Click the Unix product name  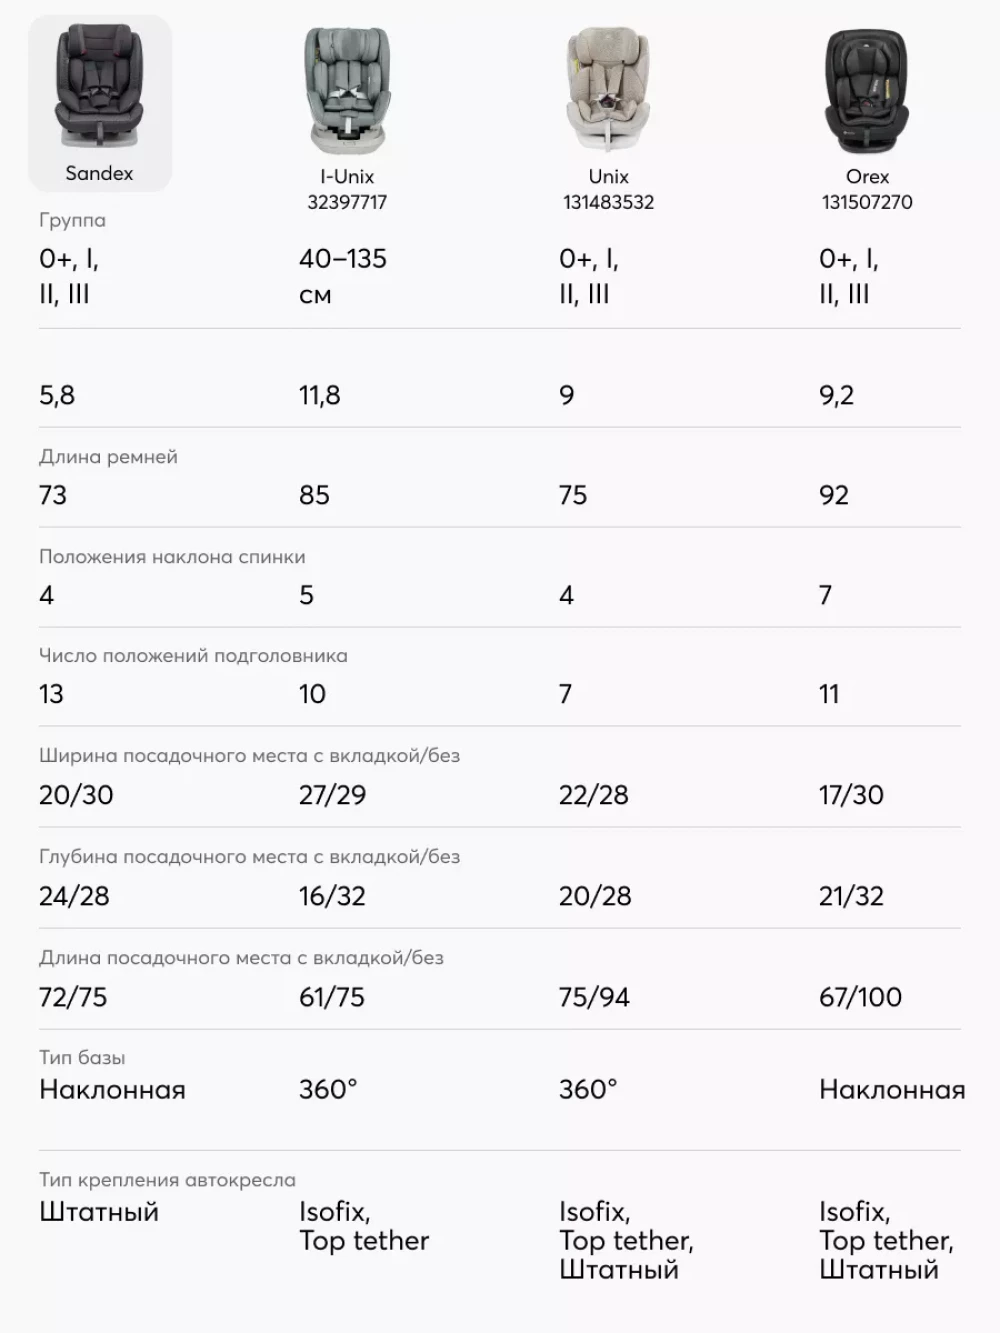[x=608, y=176]
